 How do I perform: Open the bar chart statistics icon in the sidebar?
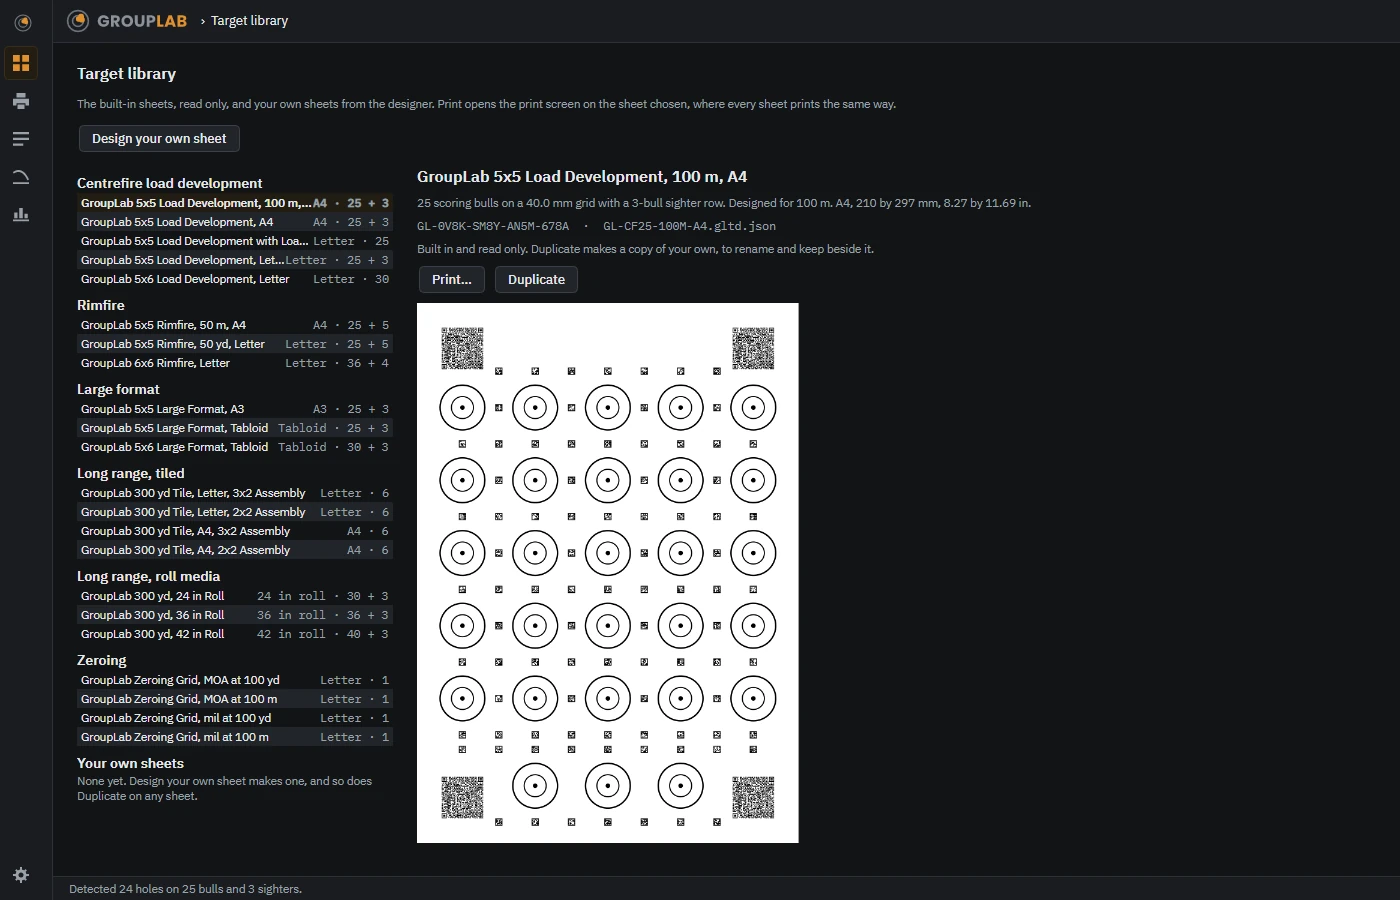(21, 215)
